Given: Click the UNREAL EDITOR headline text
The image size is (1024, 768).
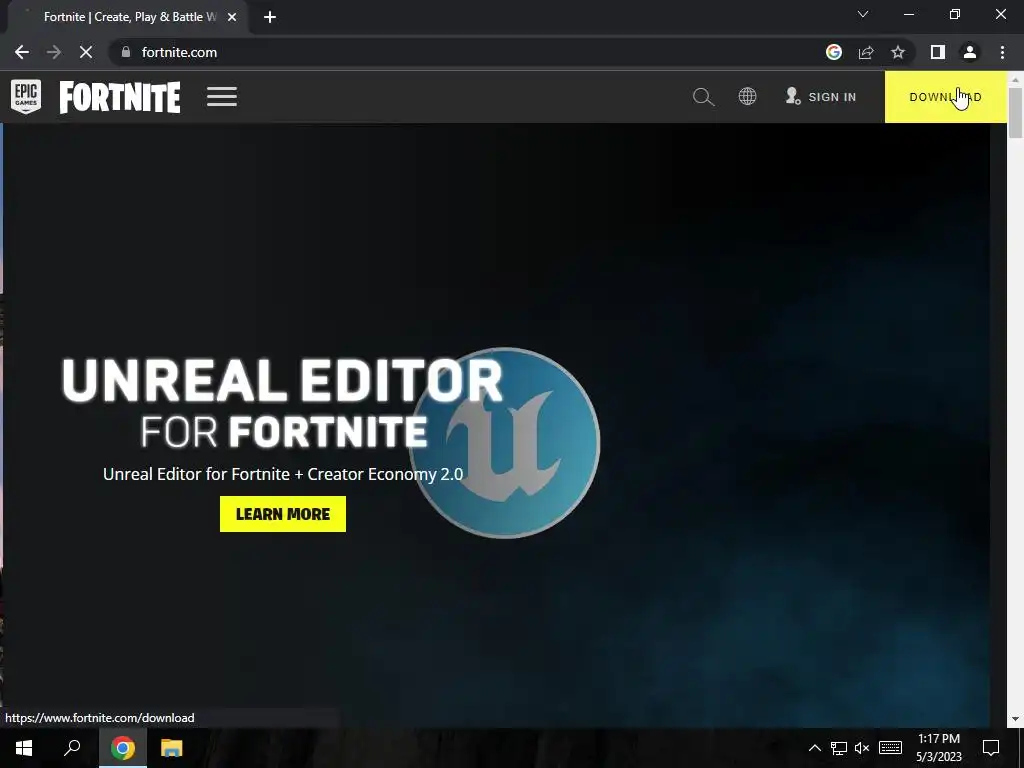Looking at the screenshot, I should (x=282, y=380).
